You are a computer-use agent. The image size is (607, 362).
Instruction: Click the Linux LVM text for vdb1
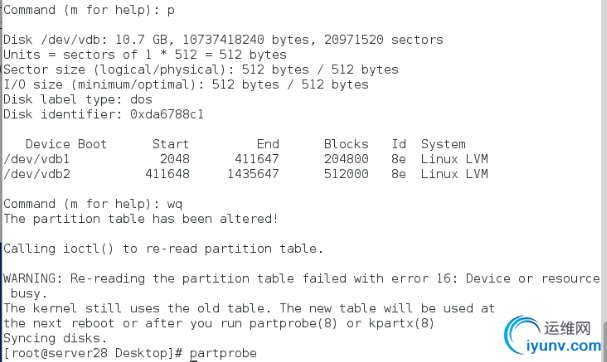[x=454, y=159]
